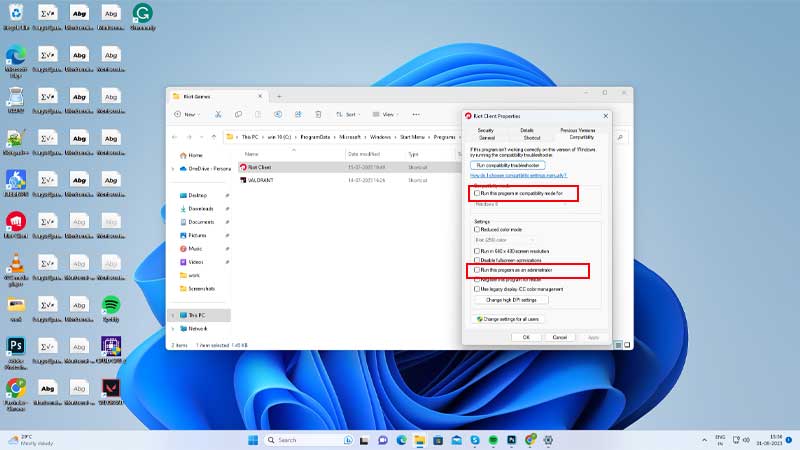Viewport: 800px width, 450px height.
Task: Open Screenshots folder in Explorer sidebar
Action: click(201, 288)
